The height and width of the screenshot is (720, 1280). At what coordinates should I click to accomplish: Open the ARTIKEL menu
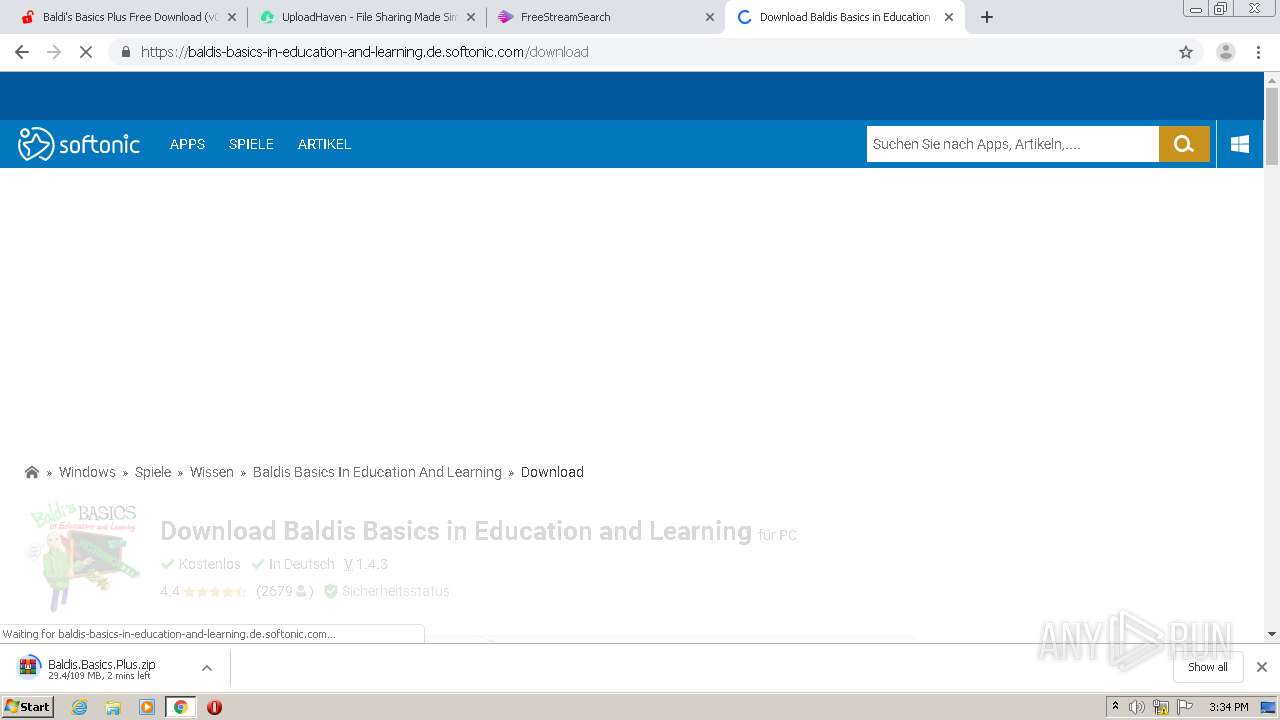(324, 144)
